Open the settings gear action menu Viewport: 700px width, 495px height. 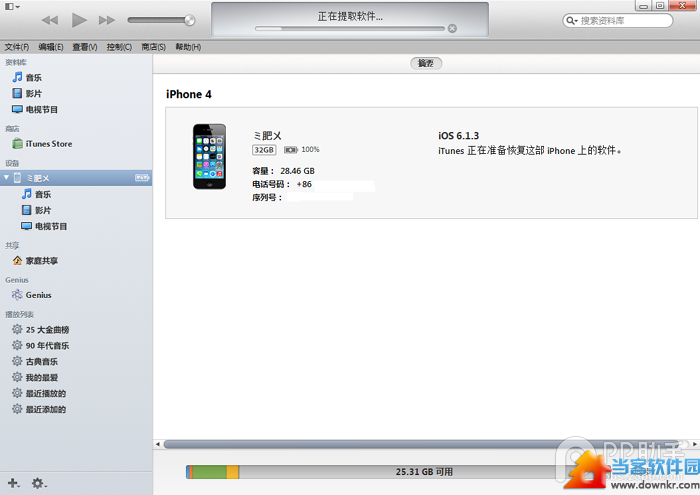[x=39, y=483]
